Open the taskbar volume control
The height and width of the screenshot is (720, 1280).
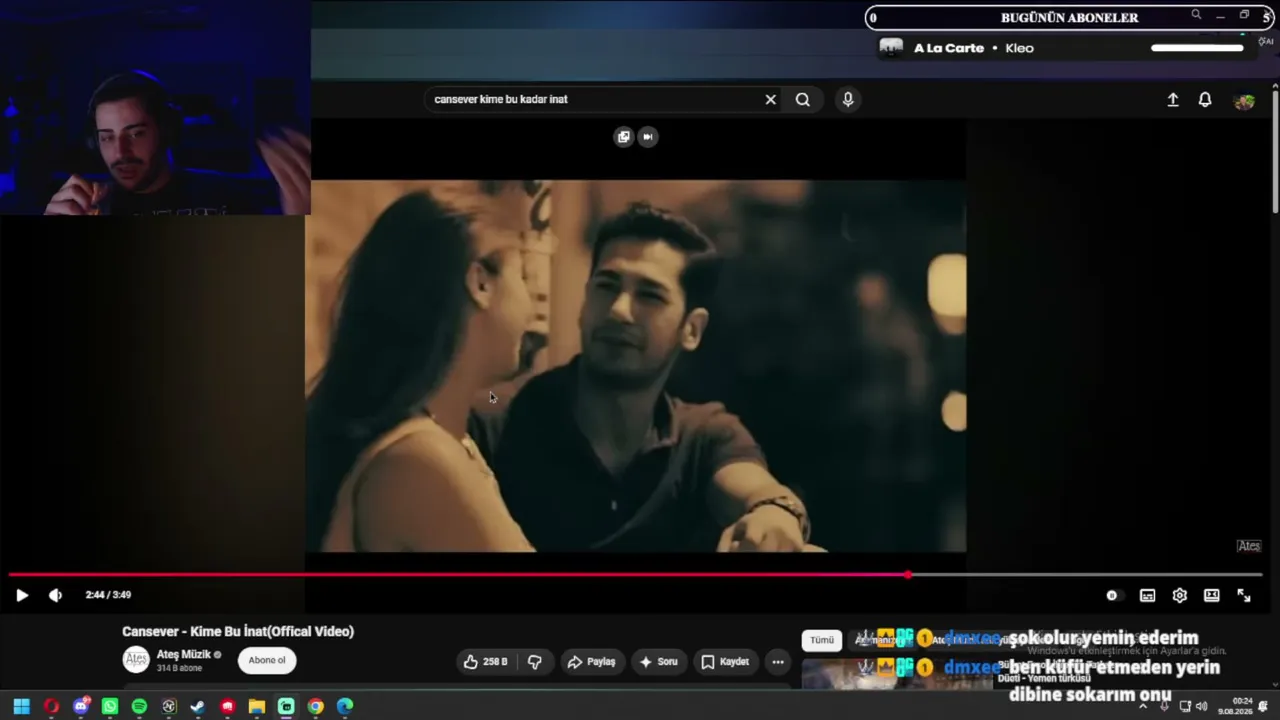point(1201,706)
